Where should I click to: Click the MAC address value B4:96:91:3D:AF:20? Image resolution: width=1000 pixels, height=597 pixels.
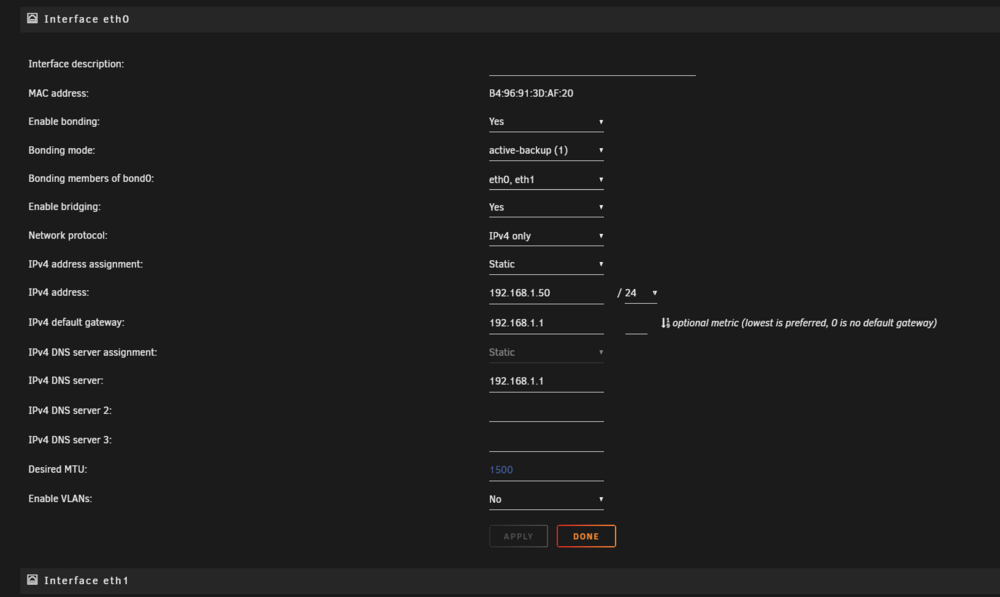pos(531,93)
